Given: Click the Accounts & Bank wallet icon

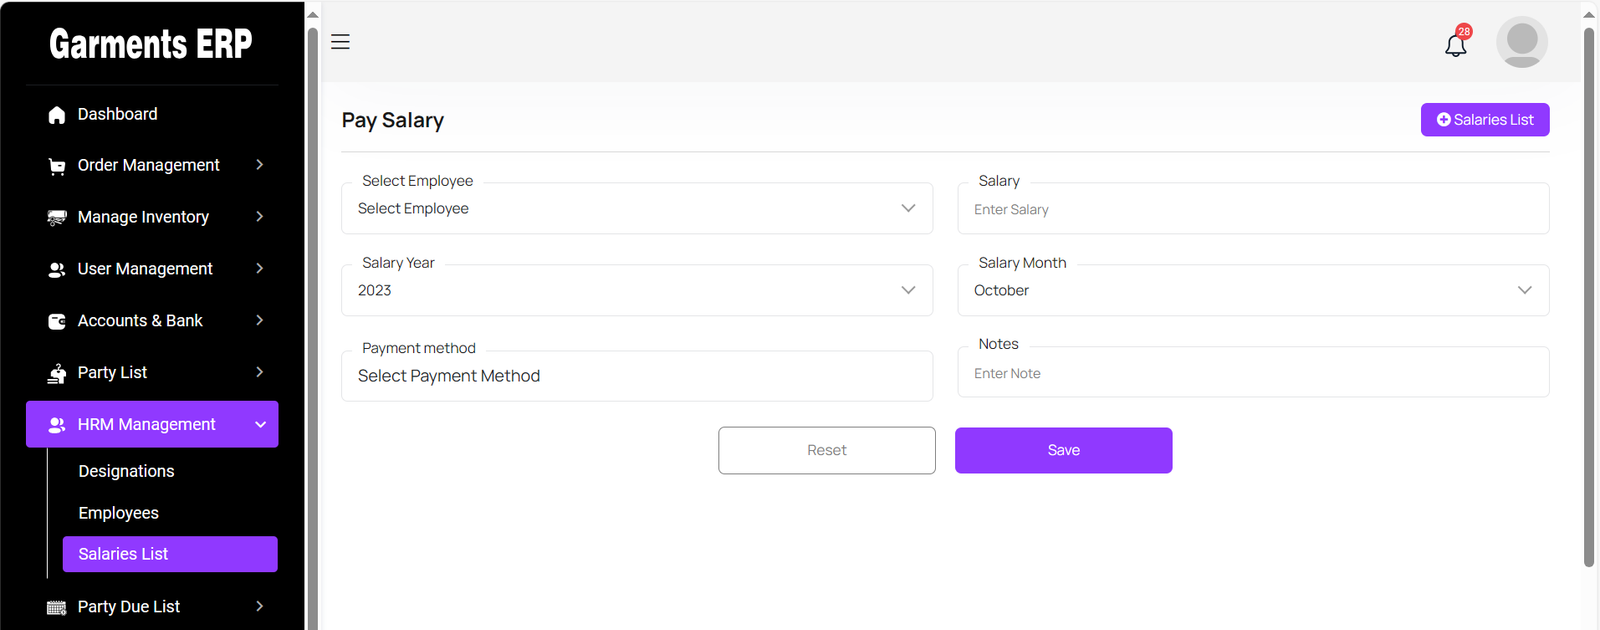Looking at the screenshot, I should pos(57,321).
